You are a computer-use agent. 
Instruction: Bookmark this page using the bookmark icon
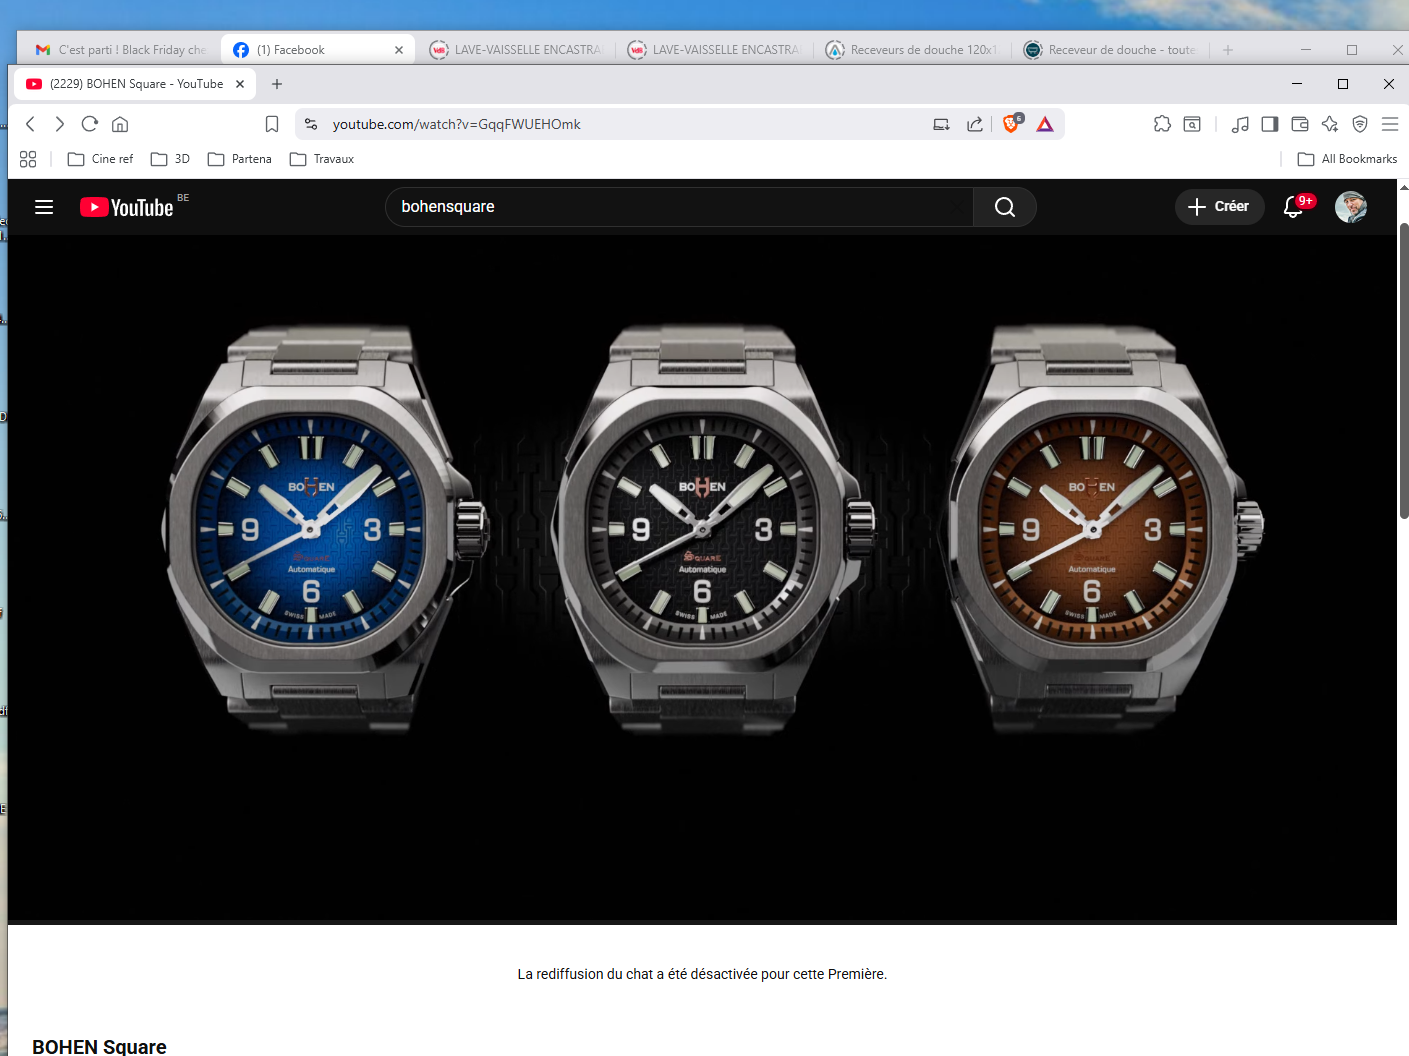(x=272, y=124)
